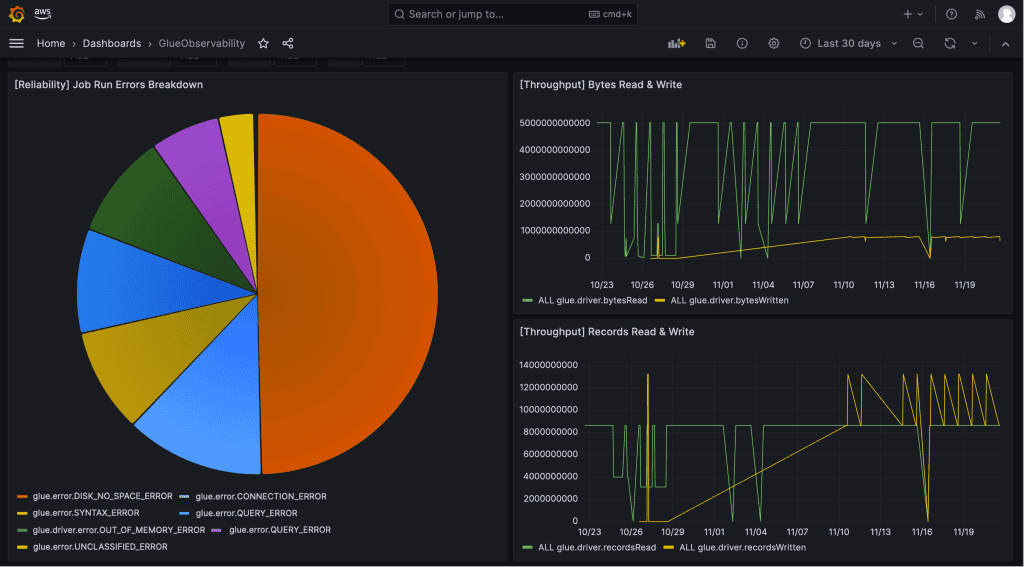1024x567 pixels.
Task: Go to Home in the breadcrumb
Action: pyautogui.click(x=51, y=43)
